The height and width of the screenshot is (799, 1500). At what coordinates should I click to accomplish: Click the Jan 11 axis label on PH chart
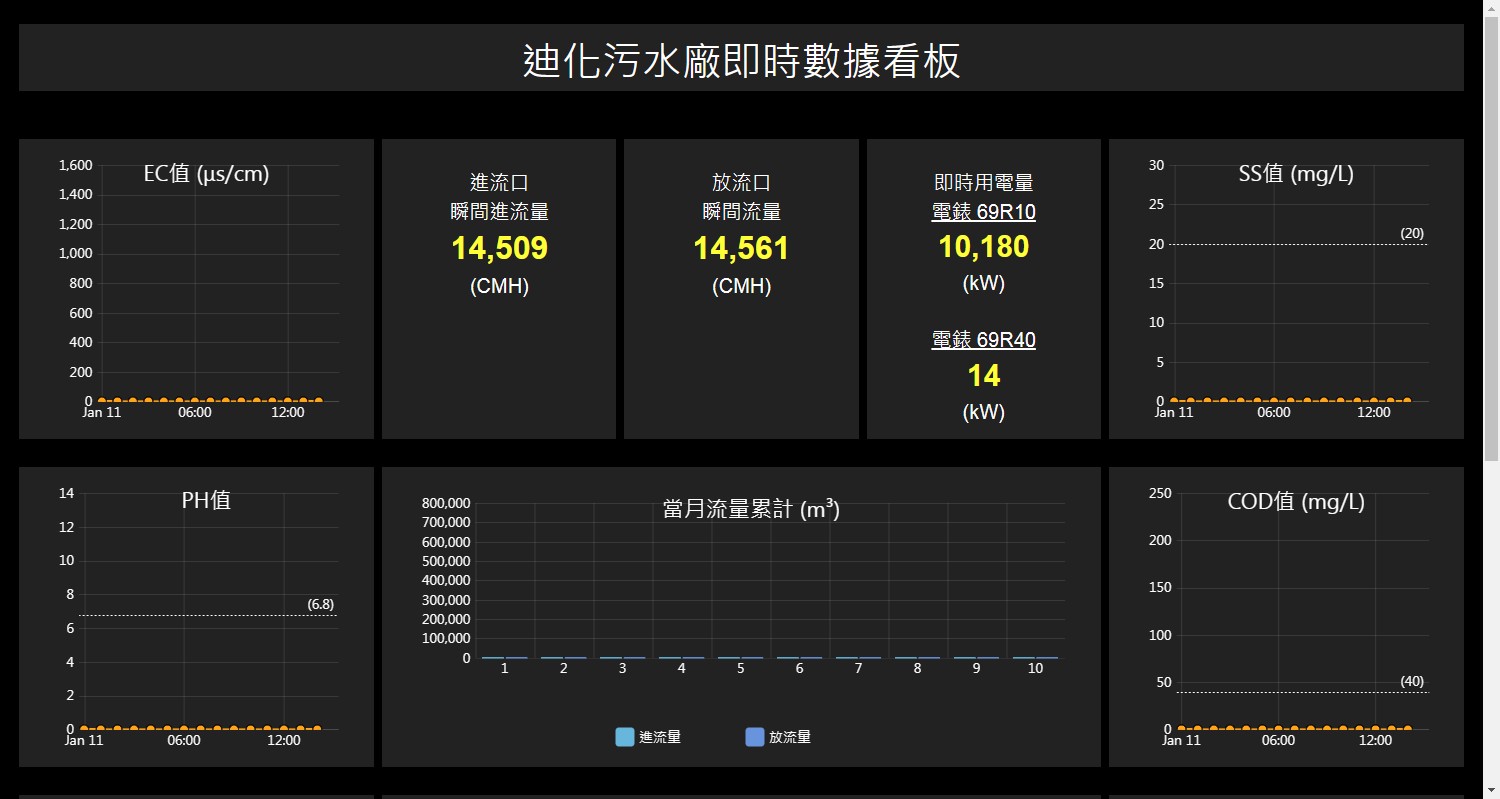pyautogui.click(x=84, y=740)
